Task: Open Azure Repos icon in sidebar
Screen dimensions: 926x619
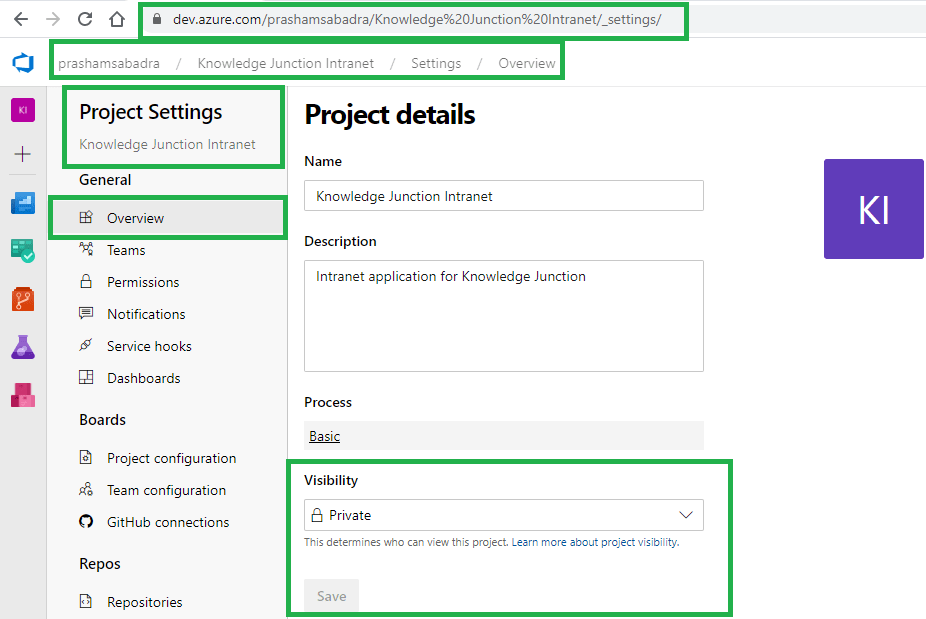Action: [x=23, y=299]
